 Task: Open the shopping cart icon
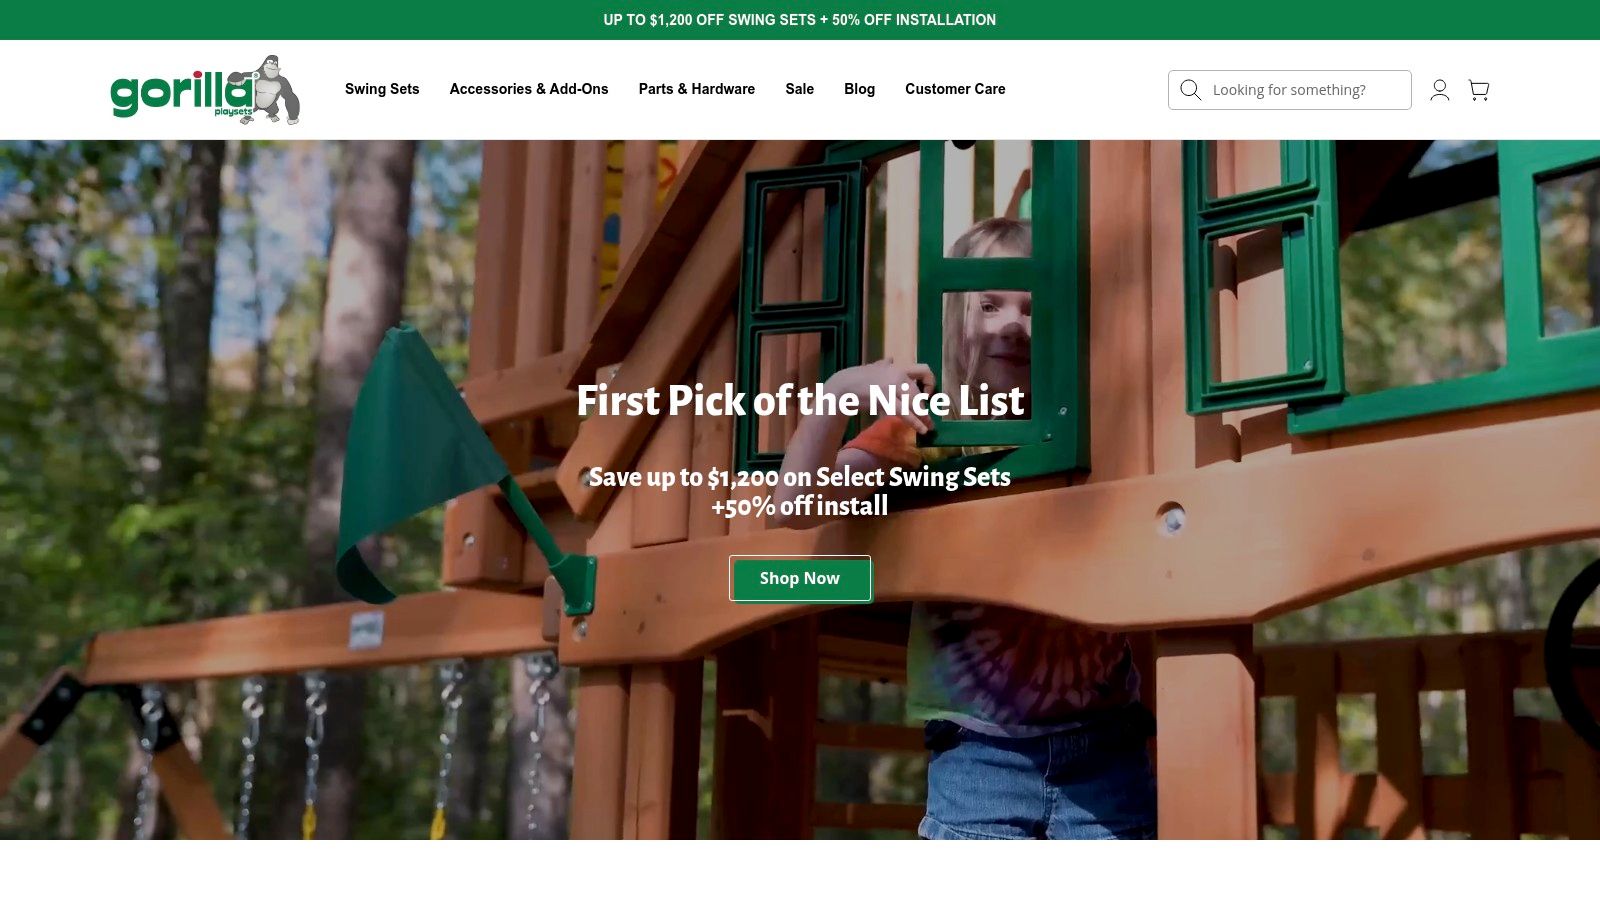1479,90
